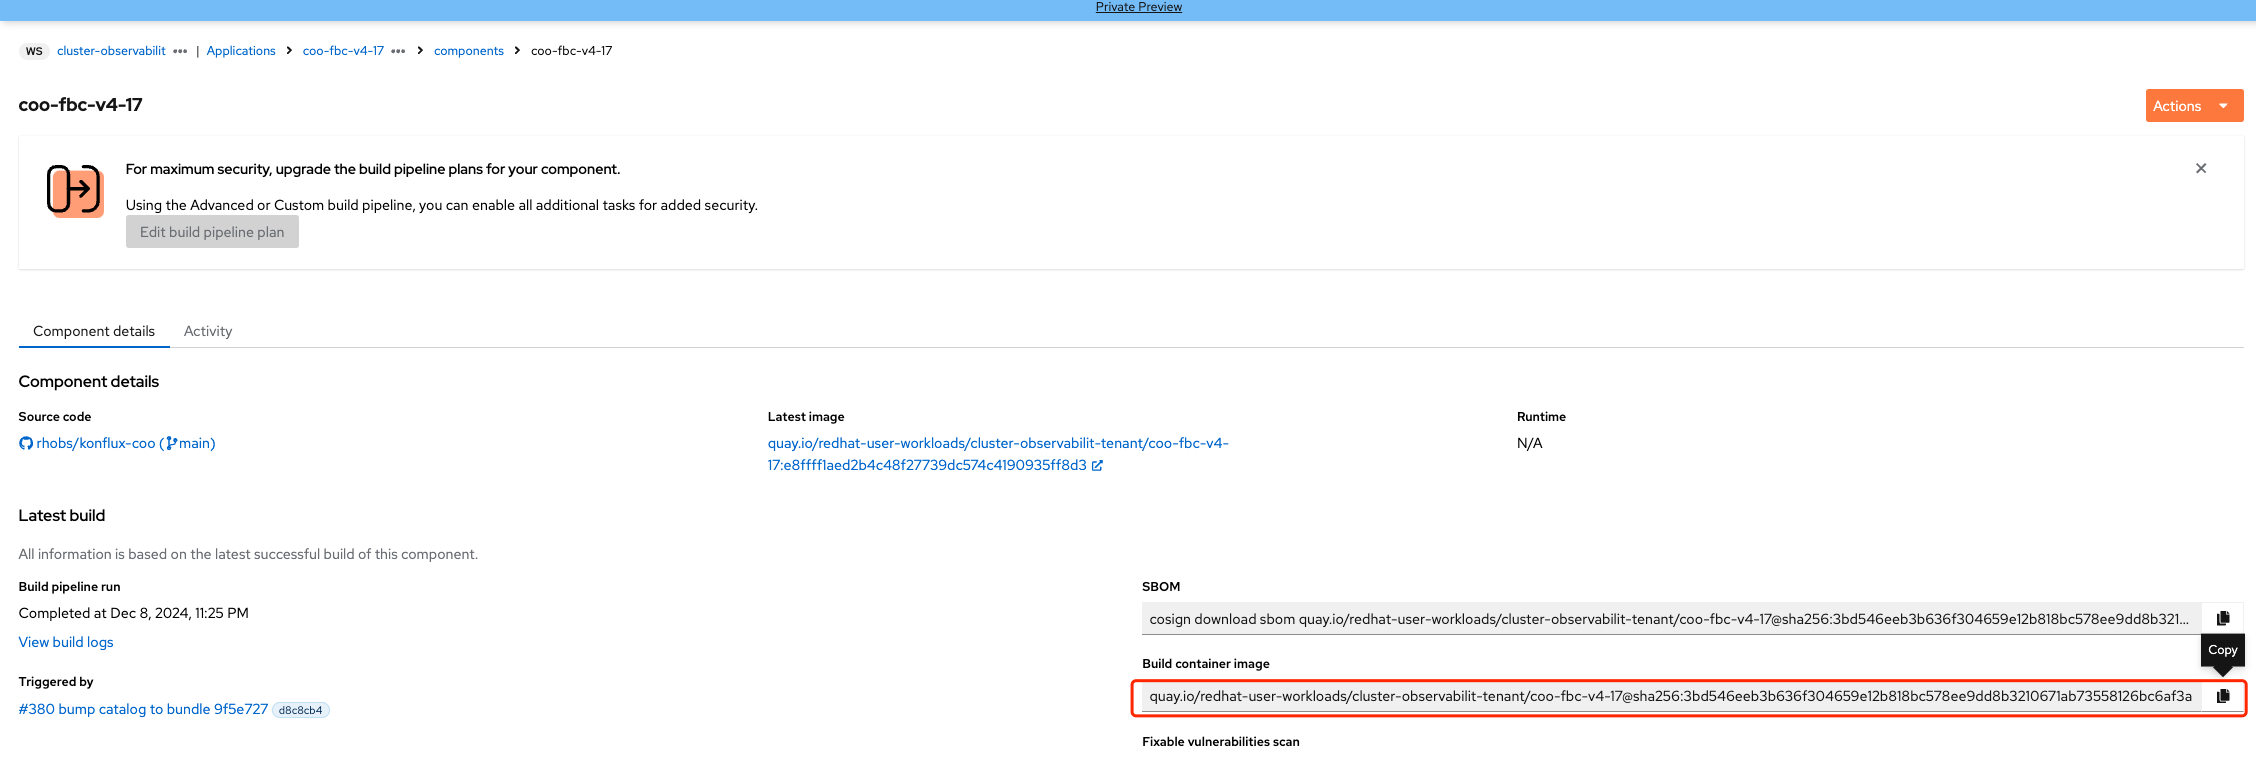Click the SBOM command text field
The width and height of the screenshot is (2256, 767).
1671,619
